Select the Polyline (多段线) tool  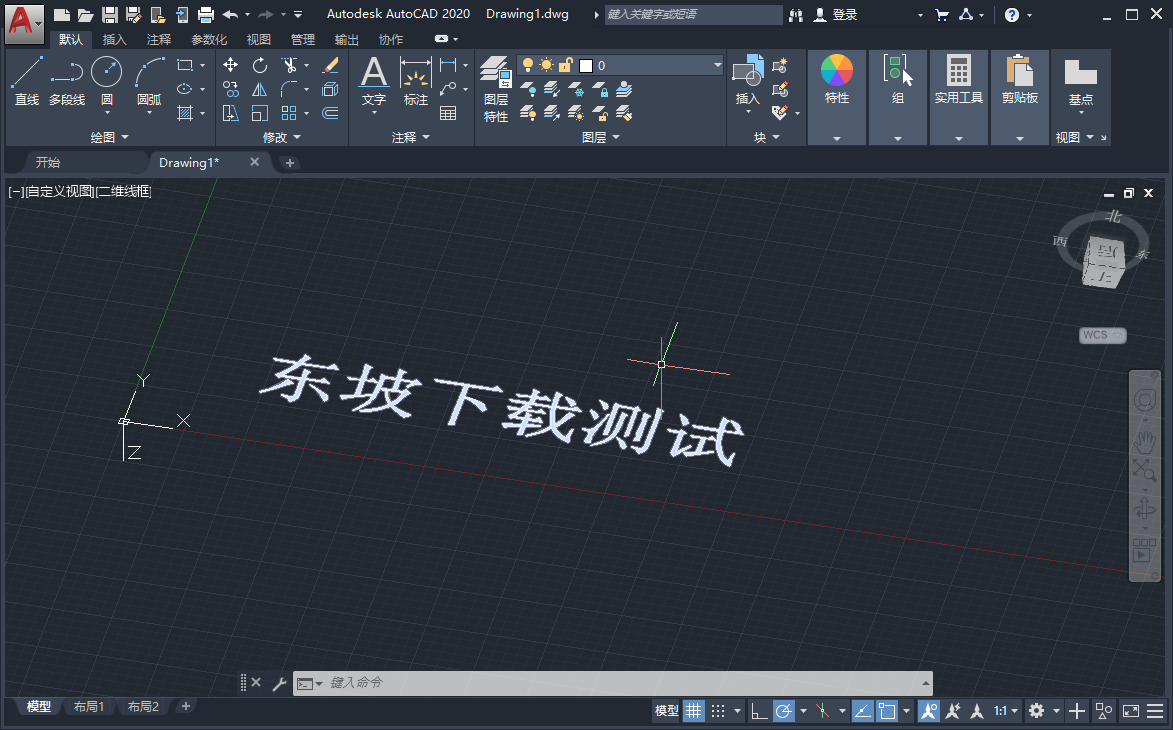(x=66, y=74)
